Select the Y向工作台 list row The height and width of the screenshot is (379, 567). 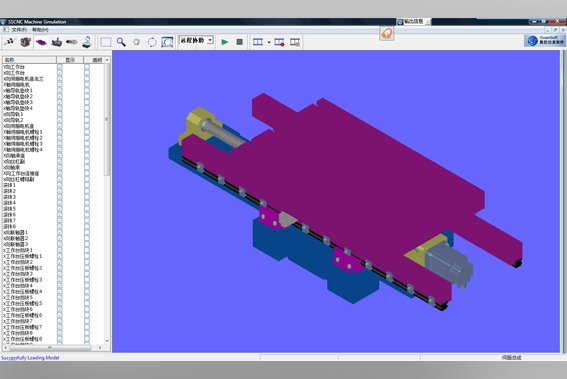(x=14, y=67)
